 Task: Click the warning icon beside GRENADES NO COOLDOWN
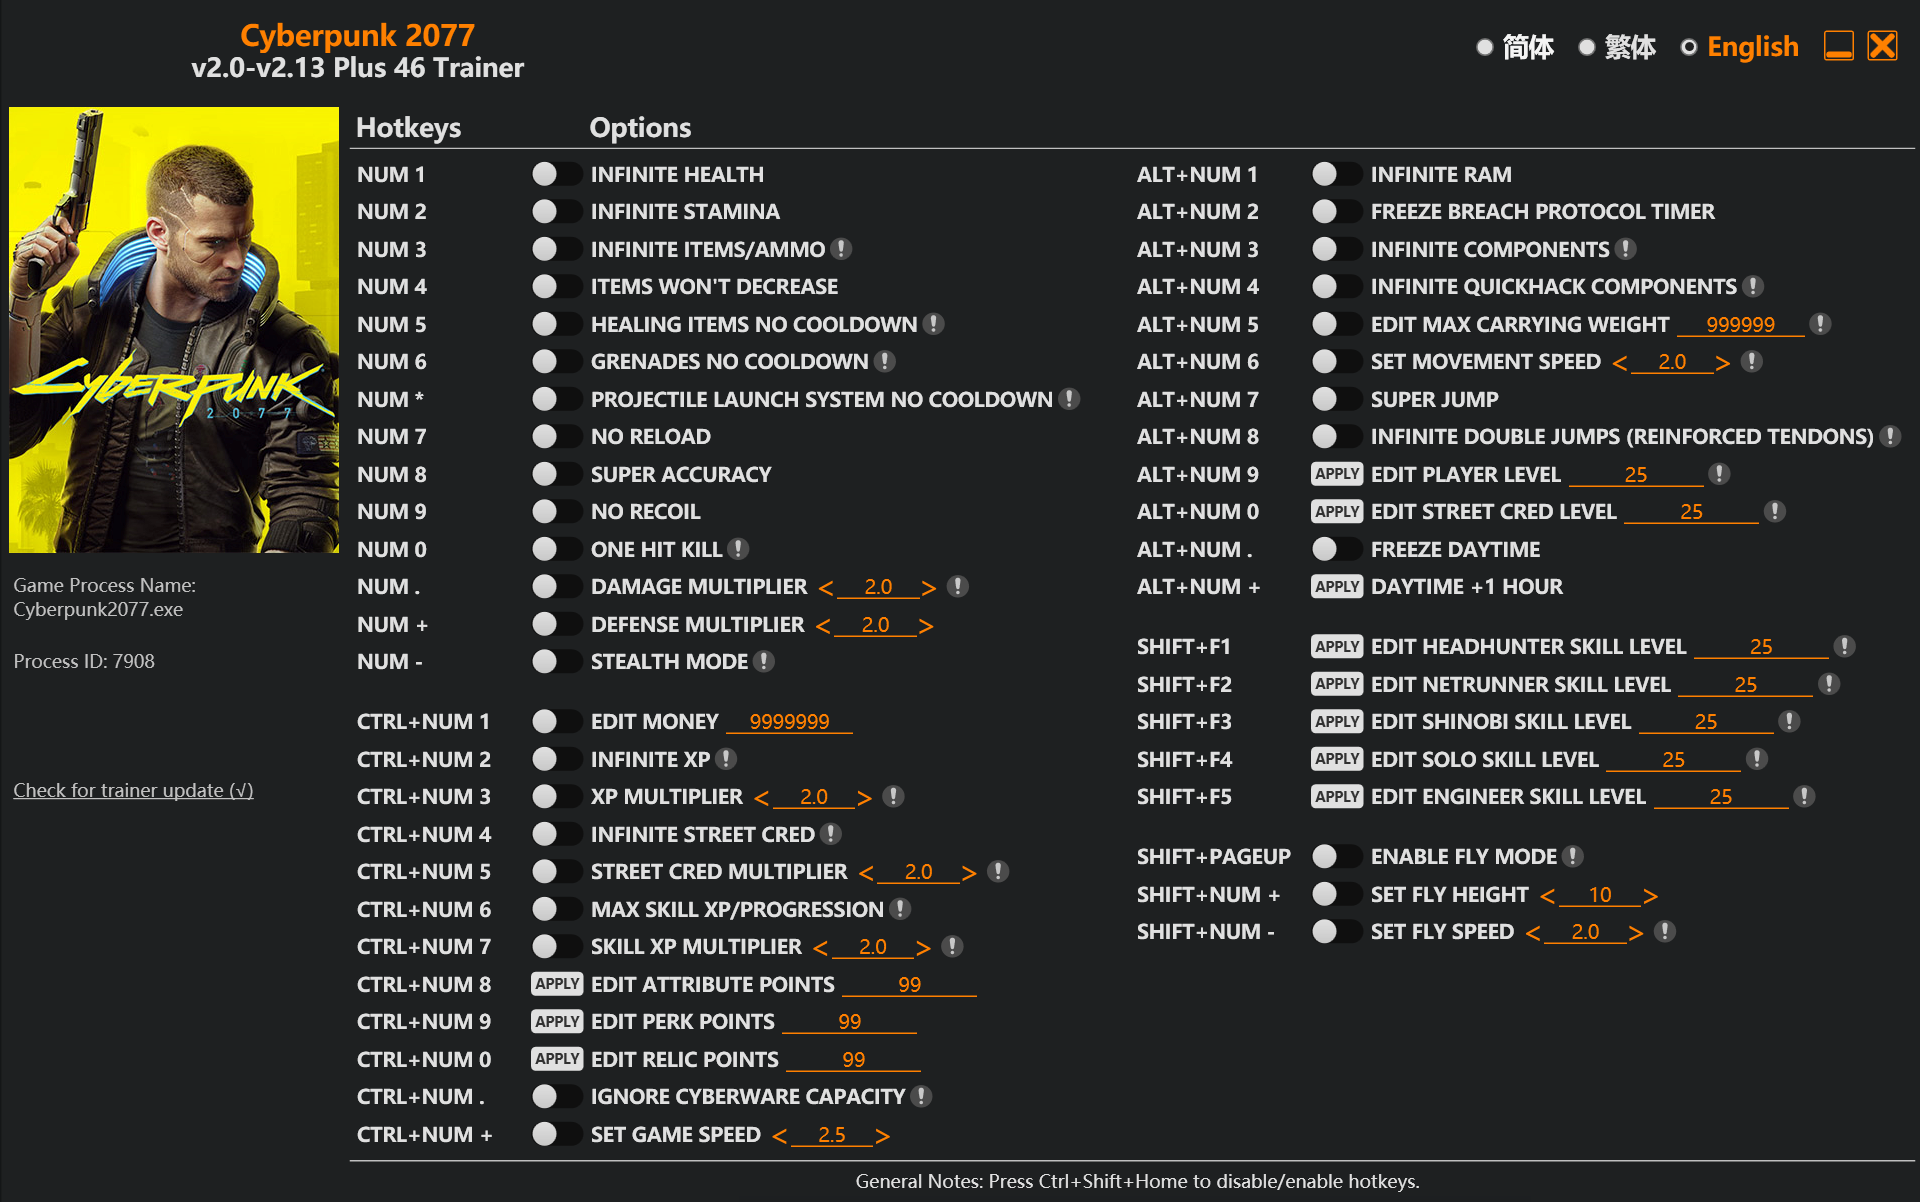click(x=884, y=361)
